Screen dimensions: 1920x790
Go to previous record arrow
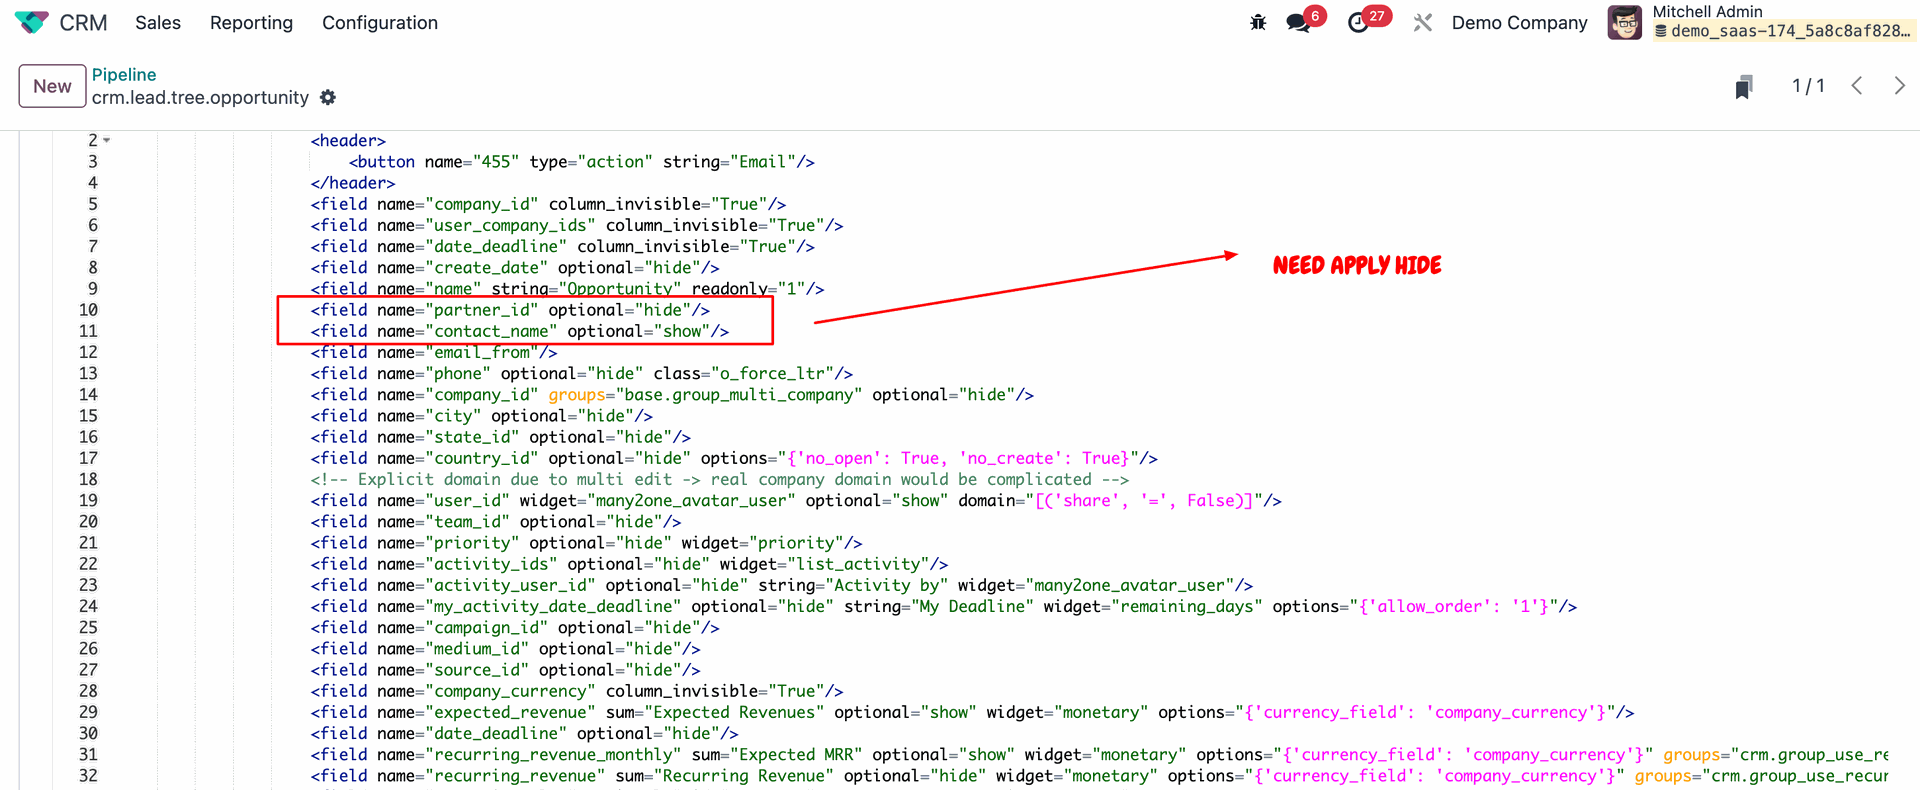1857,86
